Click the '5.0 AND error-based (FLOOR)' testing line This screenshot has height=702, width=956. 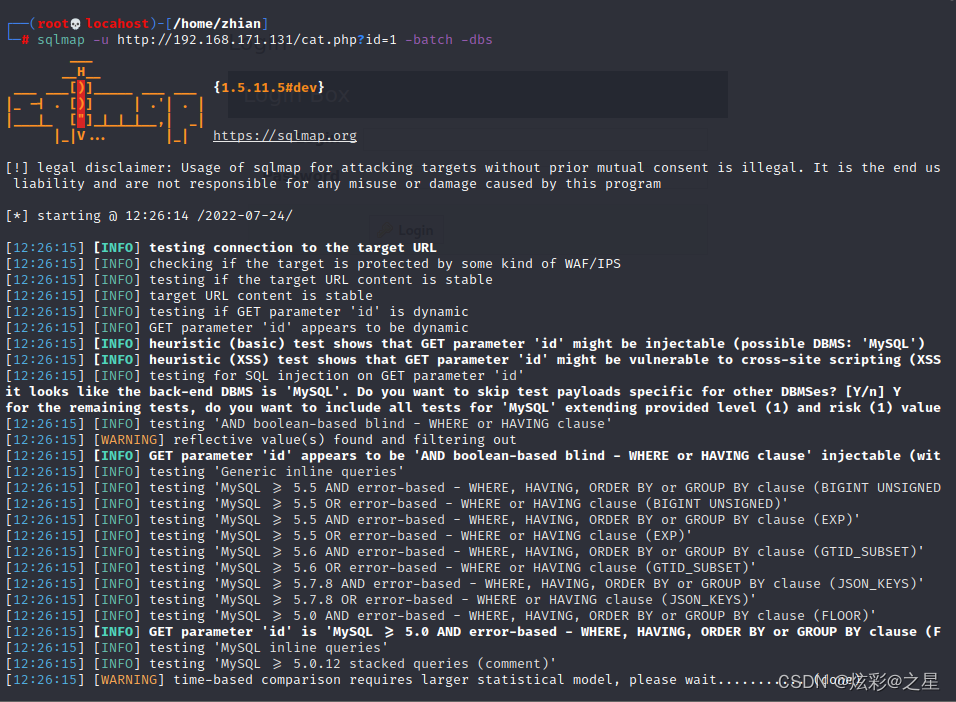441,615
